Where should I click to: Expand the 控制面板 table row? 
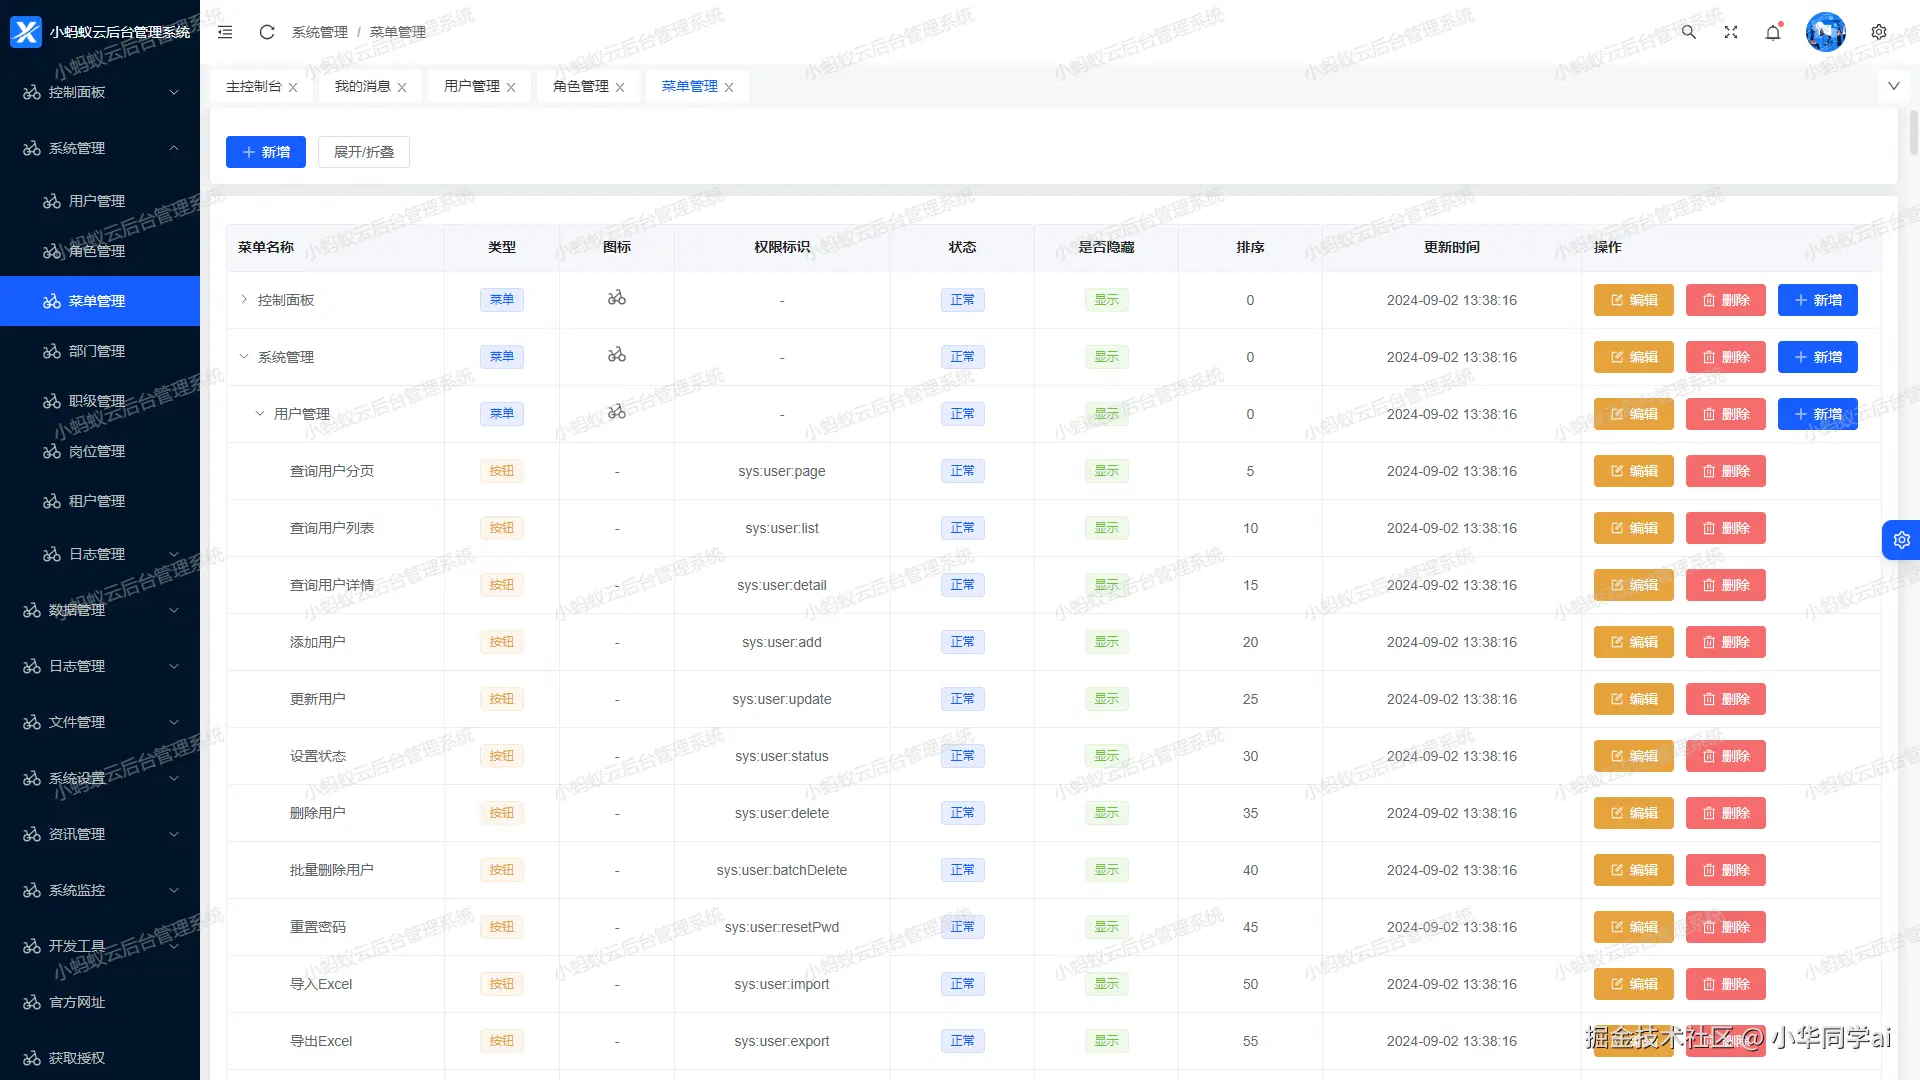tap(243, 299)
